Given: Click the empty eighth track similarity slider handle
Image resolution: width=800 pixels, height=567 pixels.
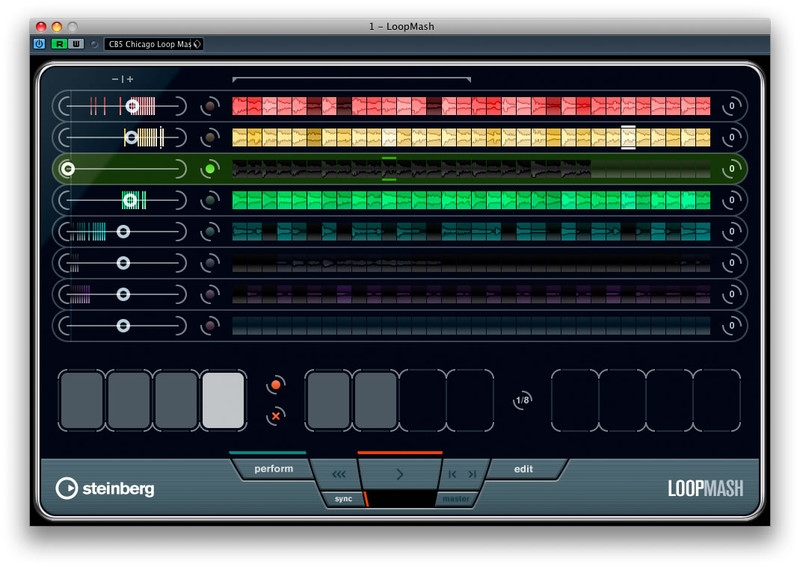Looking at the screenshot, I should (x=123, y=326).
